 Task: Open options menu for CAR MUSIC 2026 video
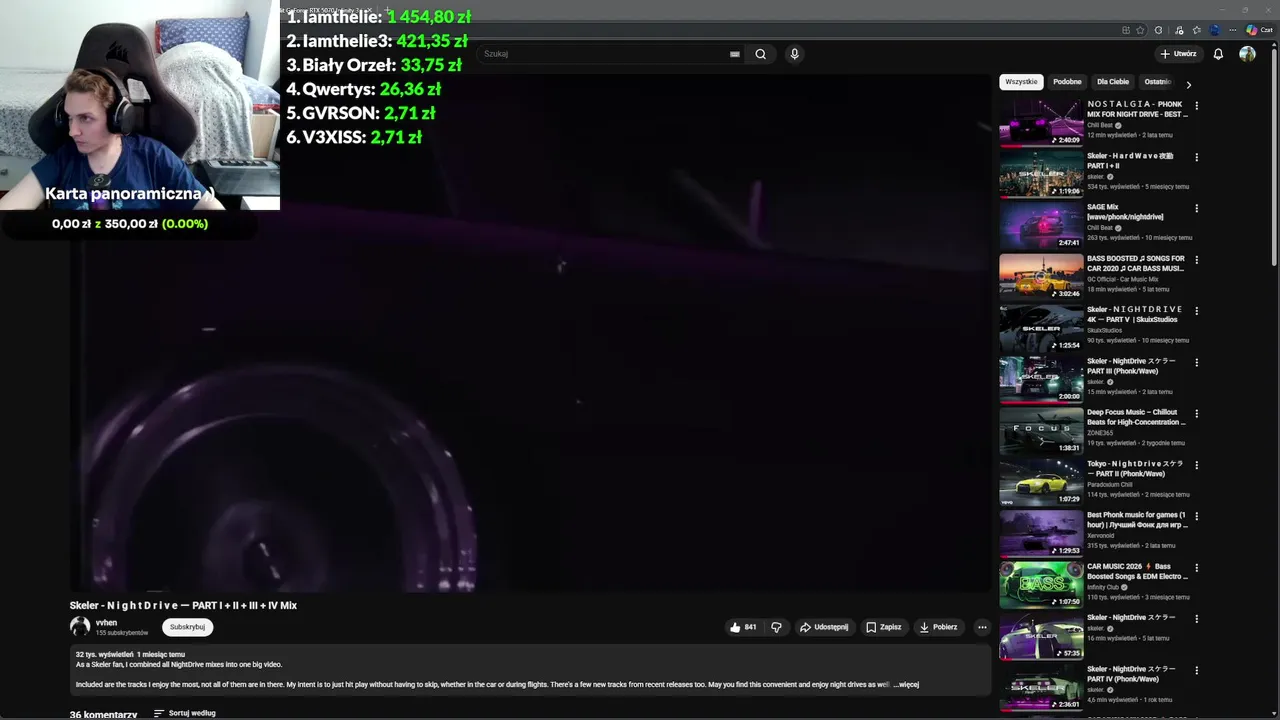click(1196, 568)
